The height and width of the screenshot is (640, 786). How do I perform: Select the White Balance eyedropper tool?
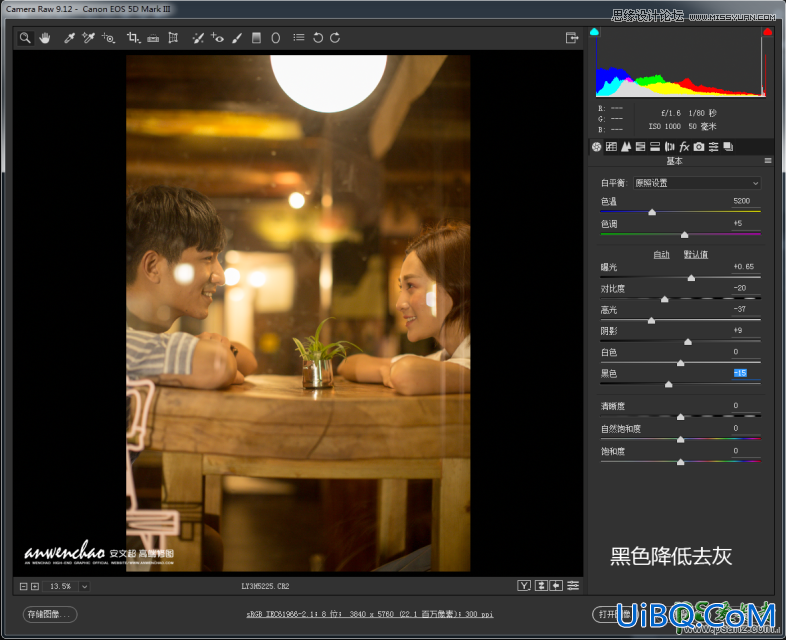(x=69, y=38)
